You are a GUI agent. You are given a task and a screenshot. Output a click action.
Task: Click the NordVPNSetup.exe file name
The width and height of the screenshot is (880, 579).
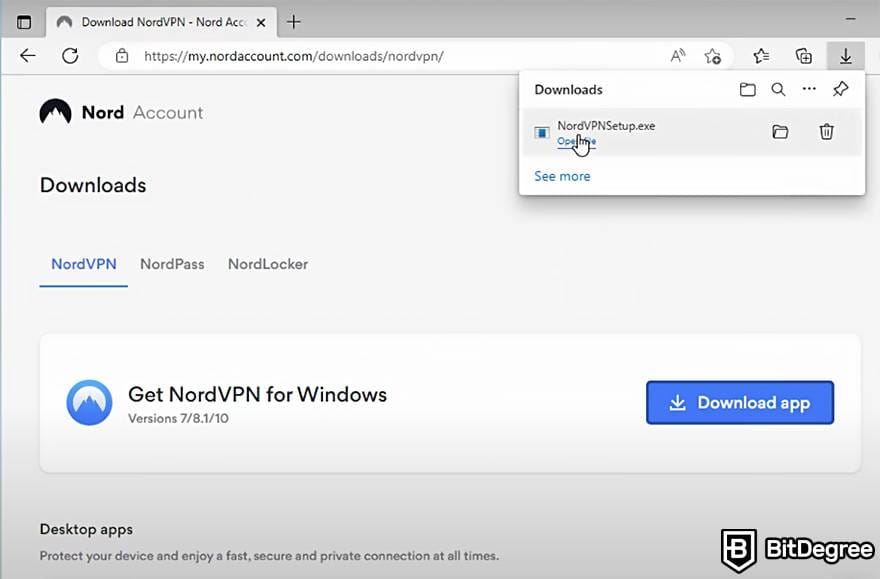point(606,126)
